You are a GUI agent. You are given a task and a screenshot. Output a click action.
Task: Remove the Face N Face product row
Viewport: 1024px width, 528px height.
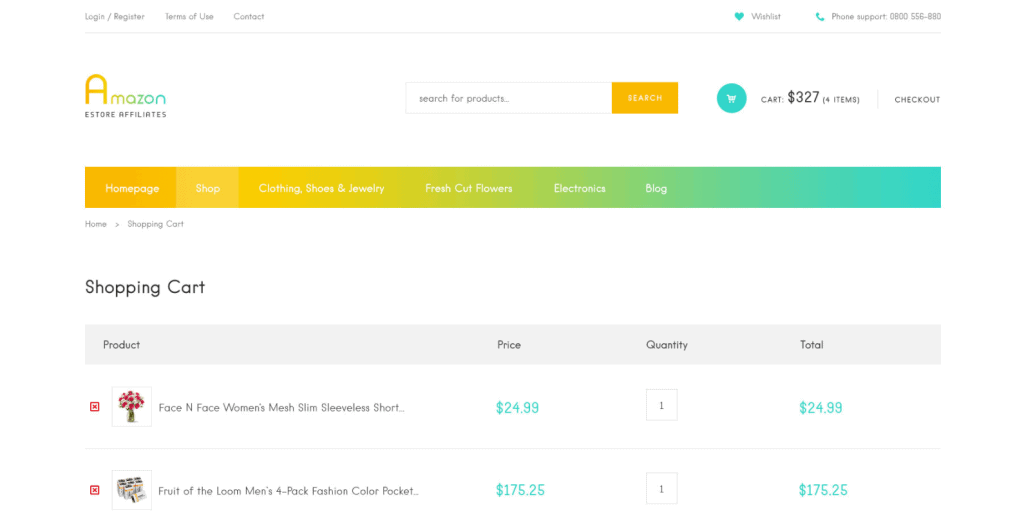point(95,406)
